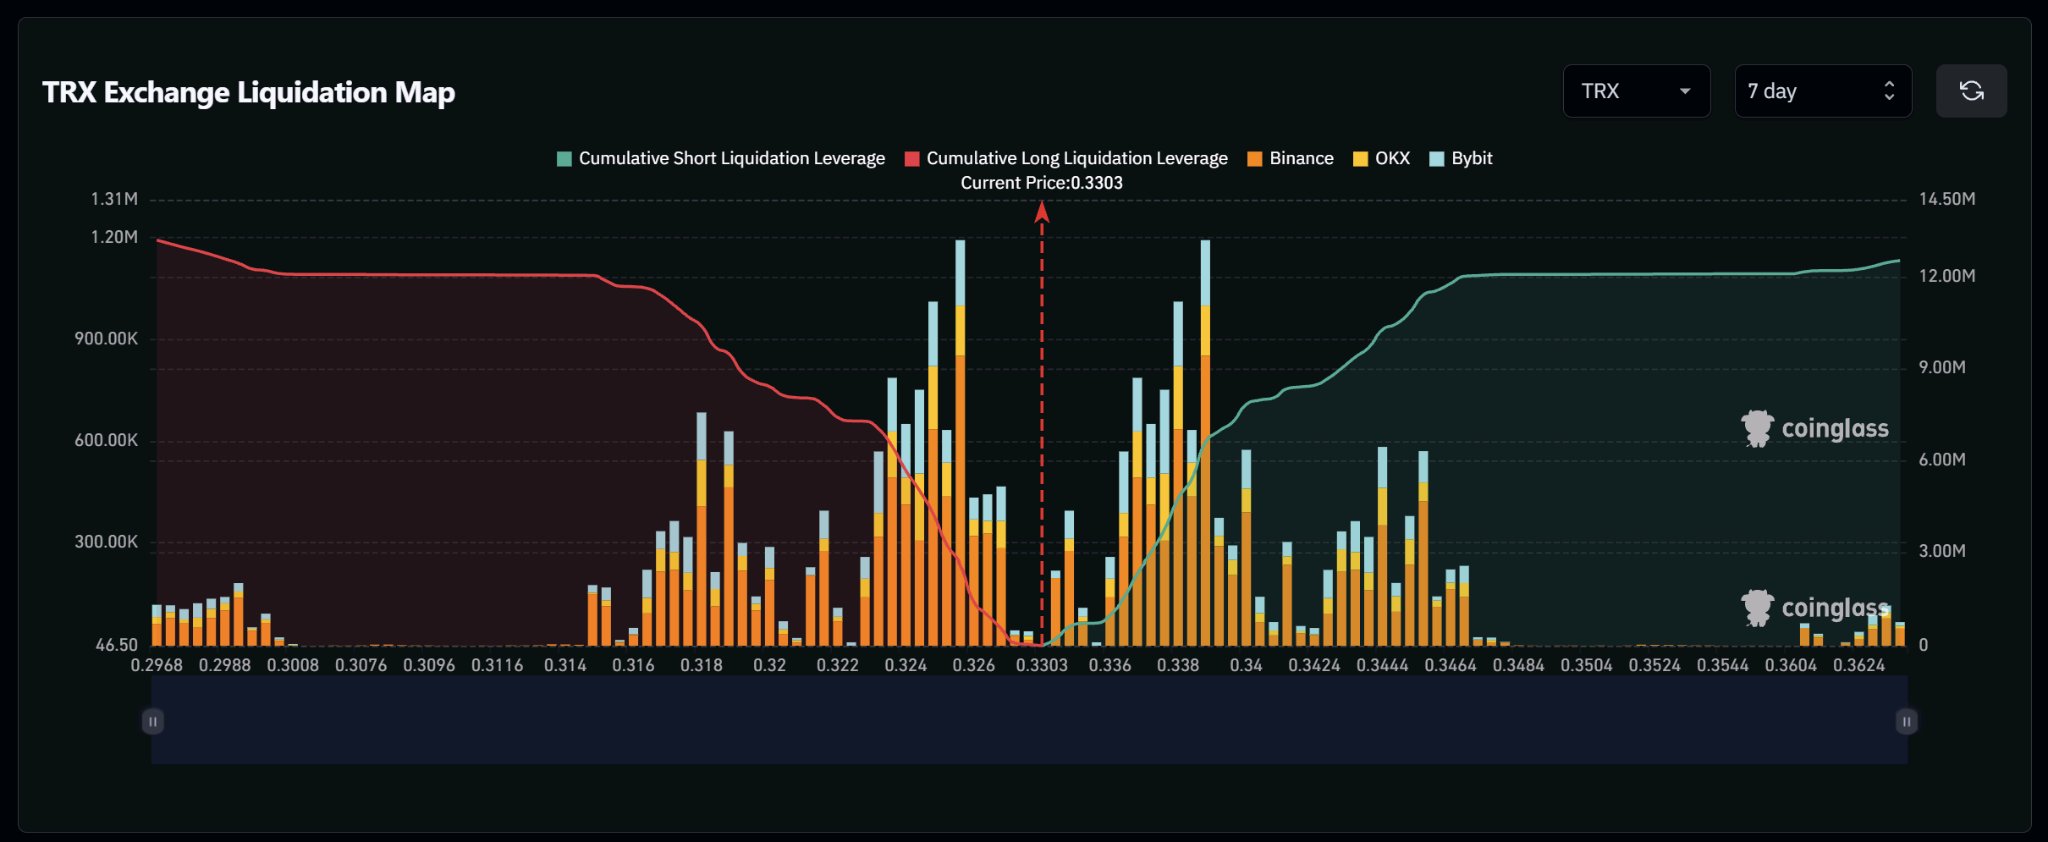
Task: Hide the Bybit series via legend
Action: pos(1461,158)
